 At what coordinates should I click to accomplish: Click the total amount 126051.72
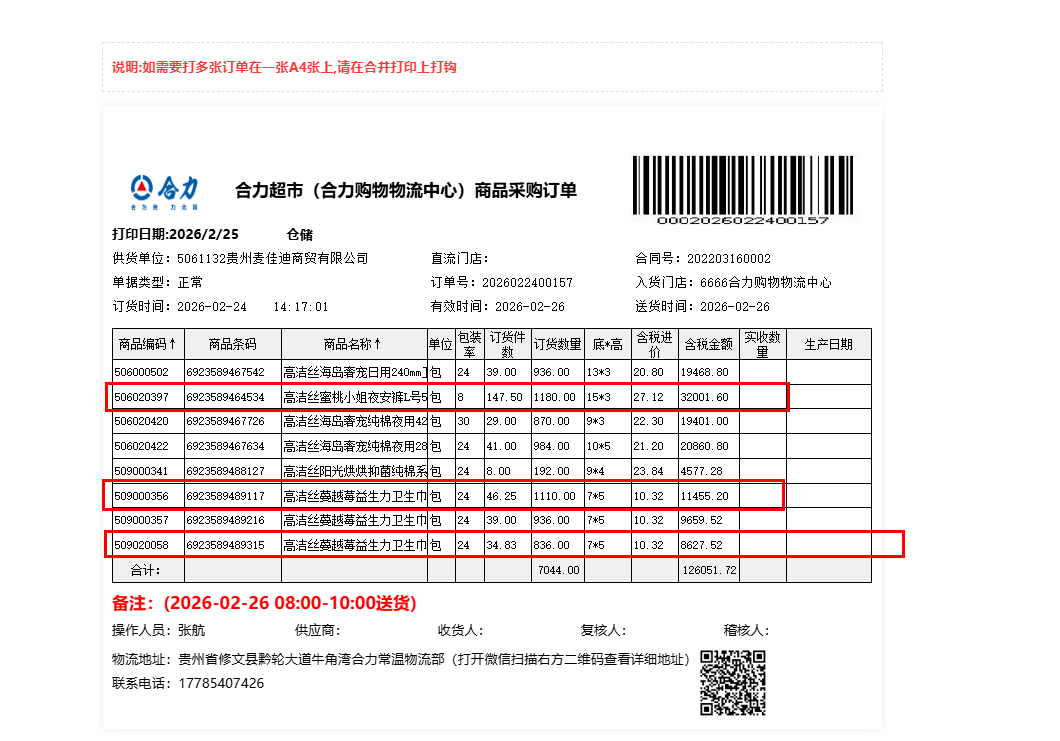coord(708,570)
